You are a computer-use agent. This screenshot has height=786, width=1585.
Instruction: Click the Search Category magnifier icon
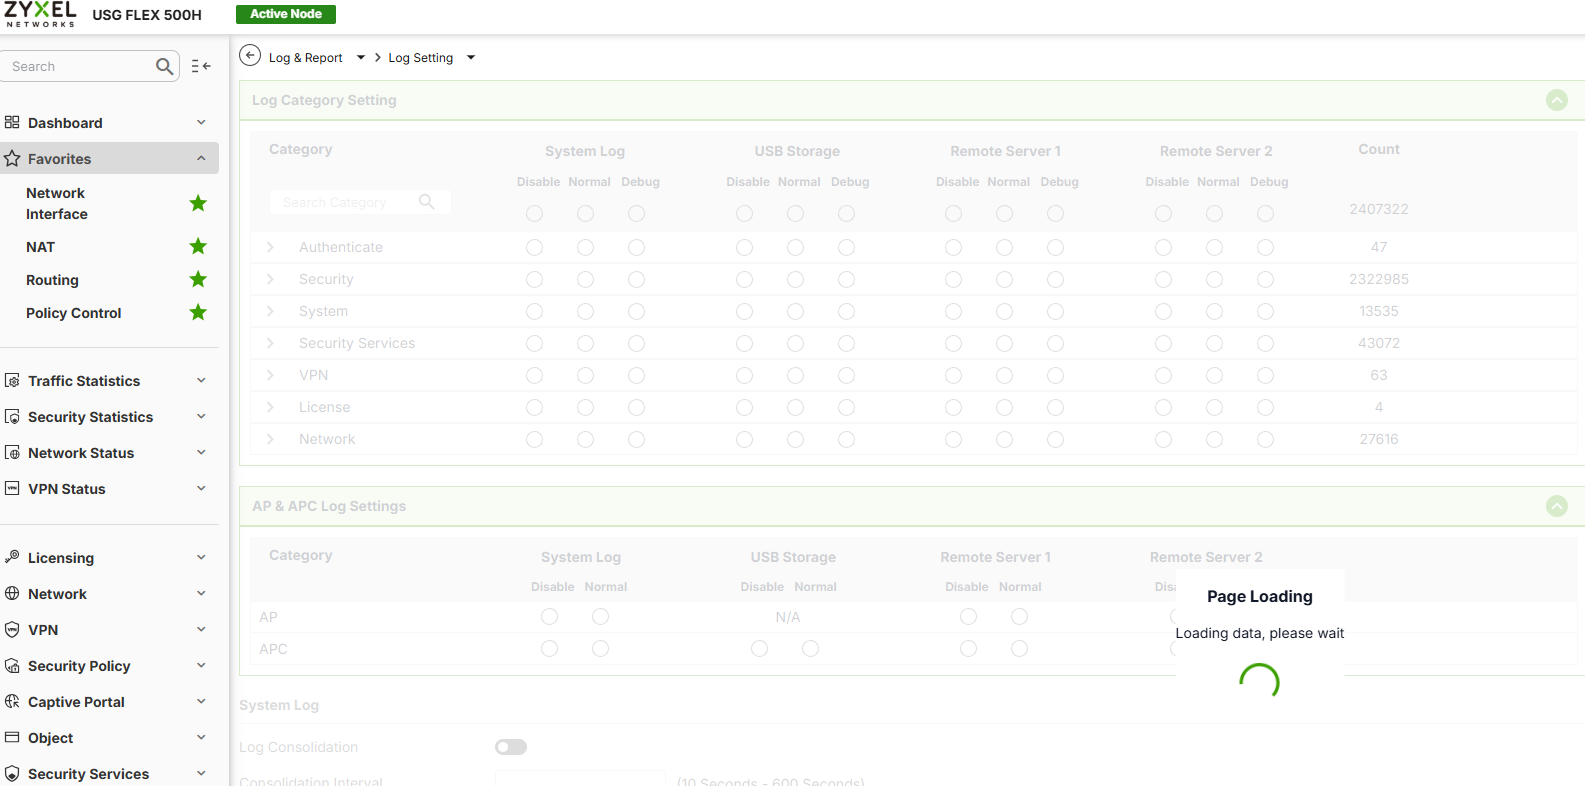point(427,201)
